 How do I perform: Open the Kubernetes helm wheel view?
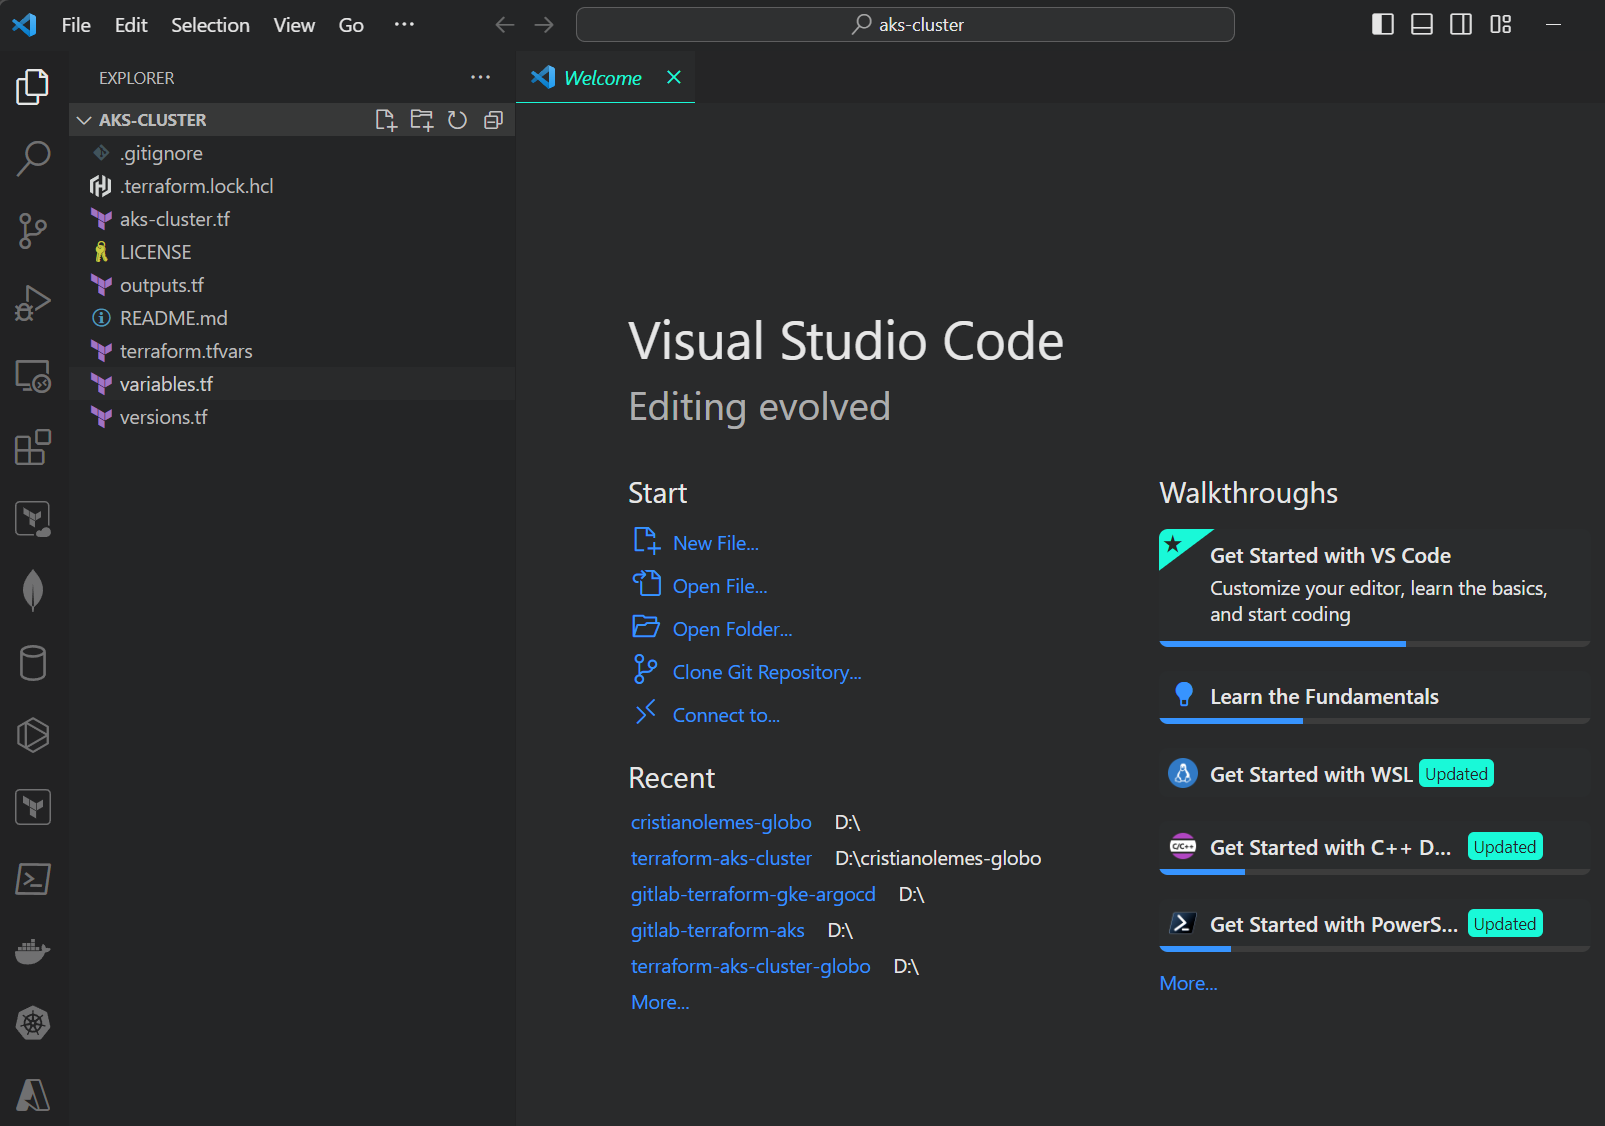(33, 1023)
